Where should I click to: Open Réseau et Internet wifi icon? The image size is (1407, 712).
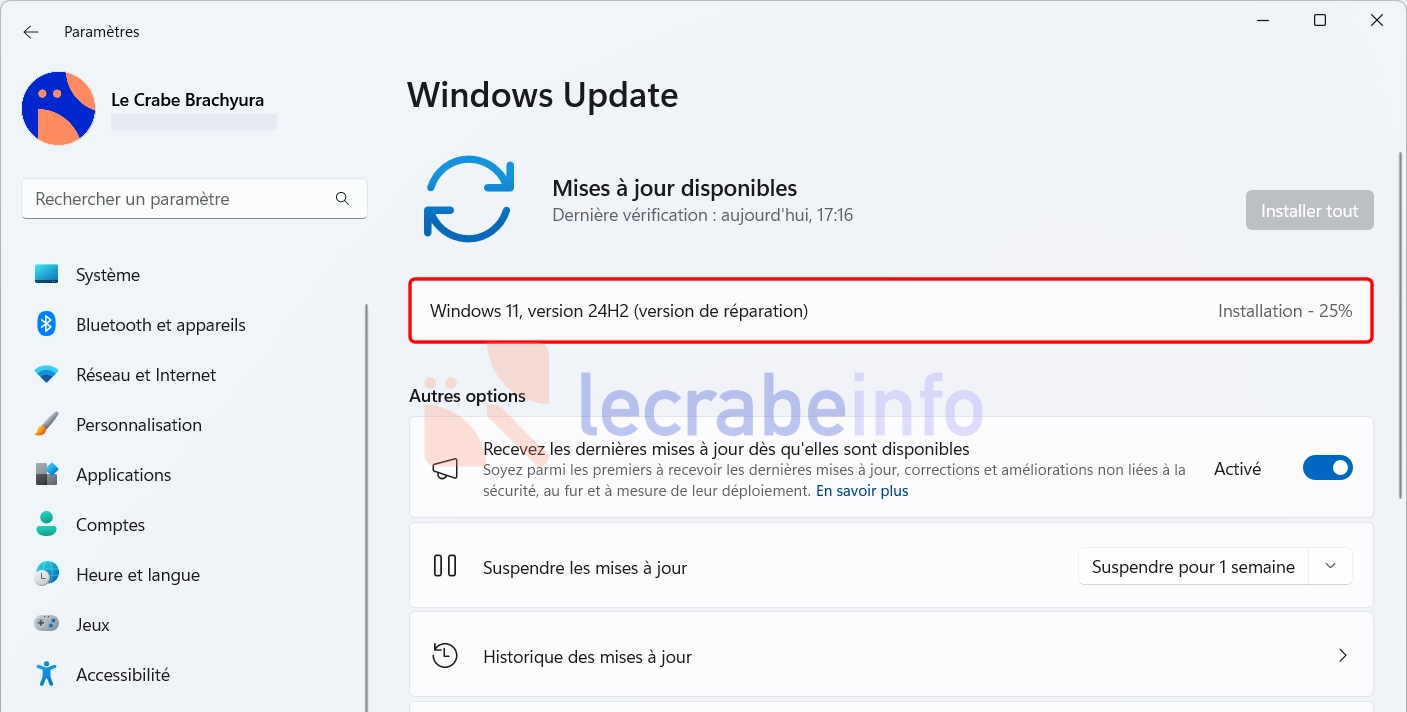click(46, 374)
